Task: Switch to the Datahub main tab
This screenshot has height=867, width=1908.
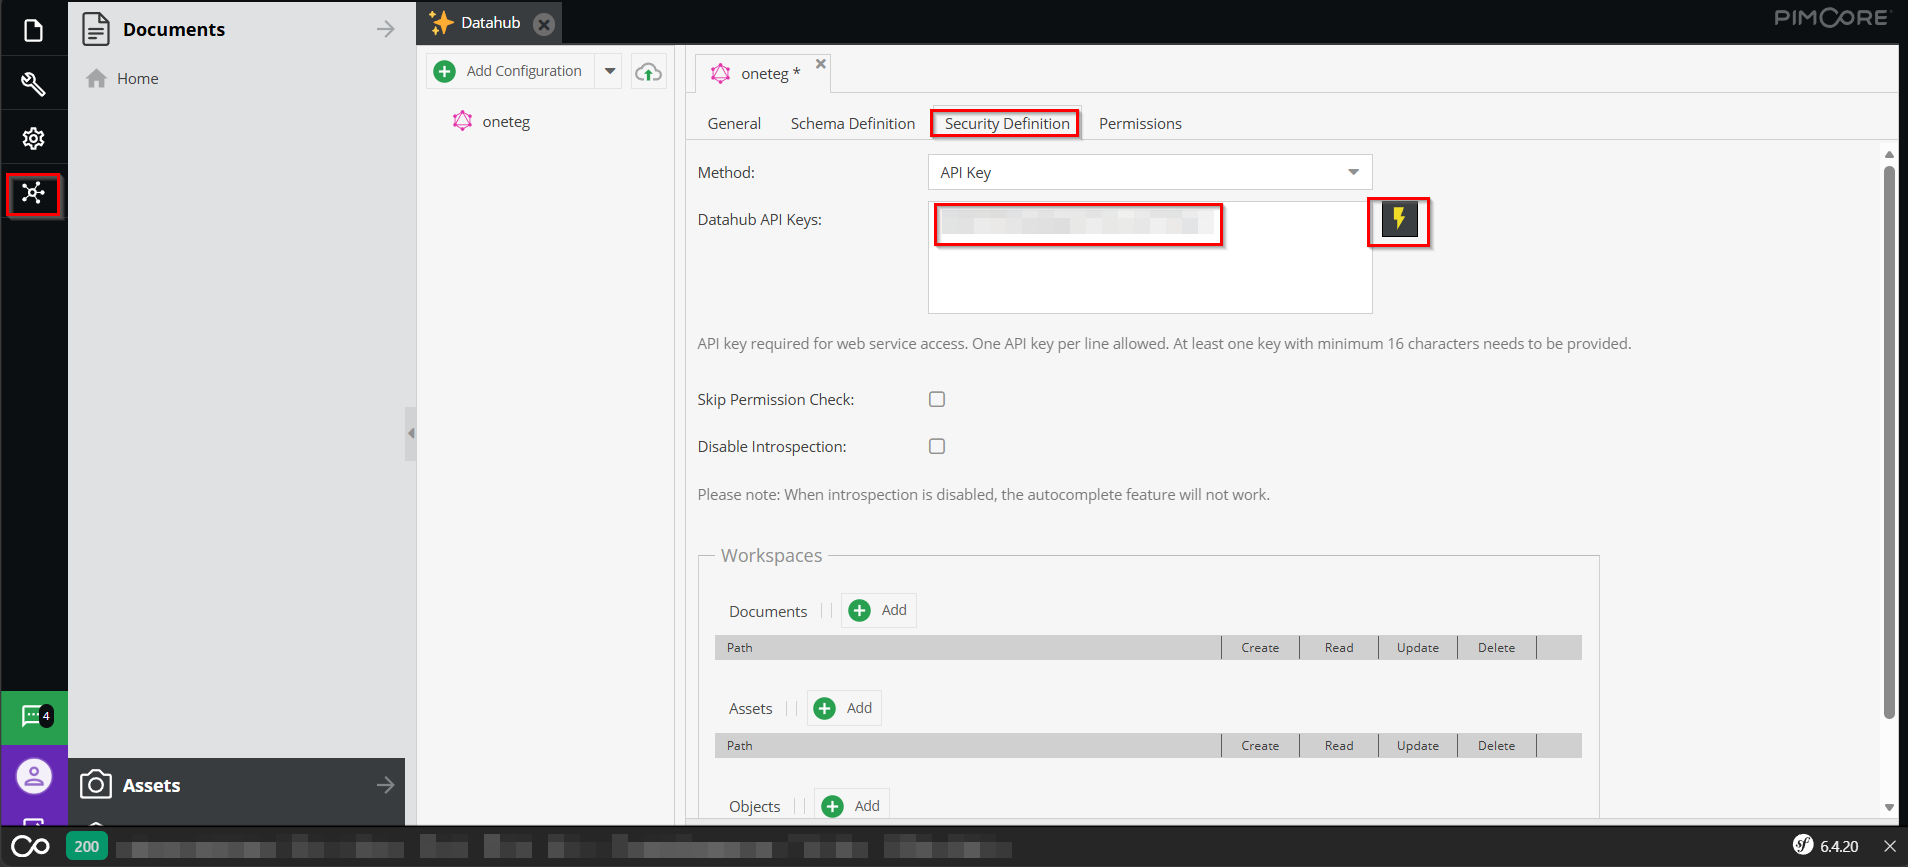Action: pyautogui.click(x=489, y=23)
